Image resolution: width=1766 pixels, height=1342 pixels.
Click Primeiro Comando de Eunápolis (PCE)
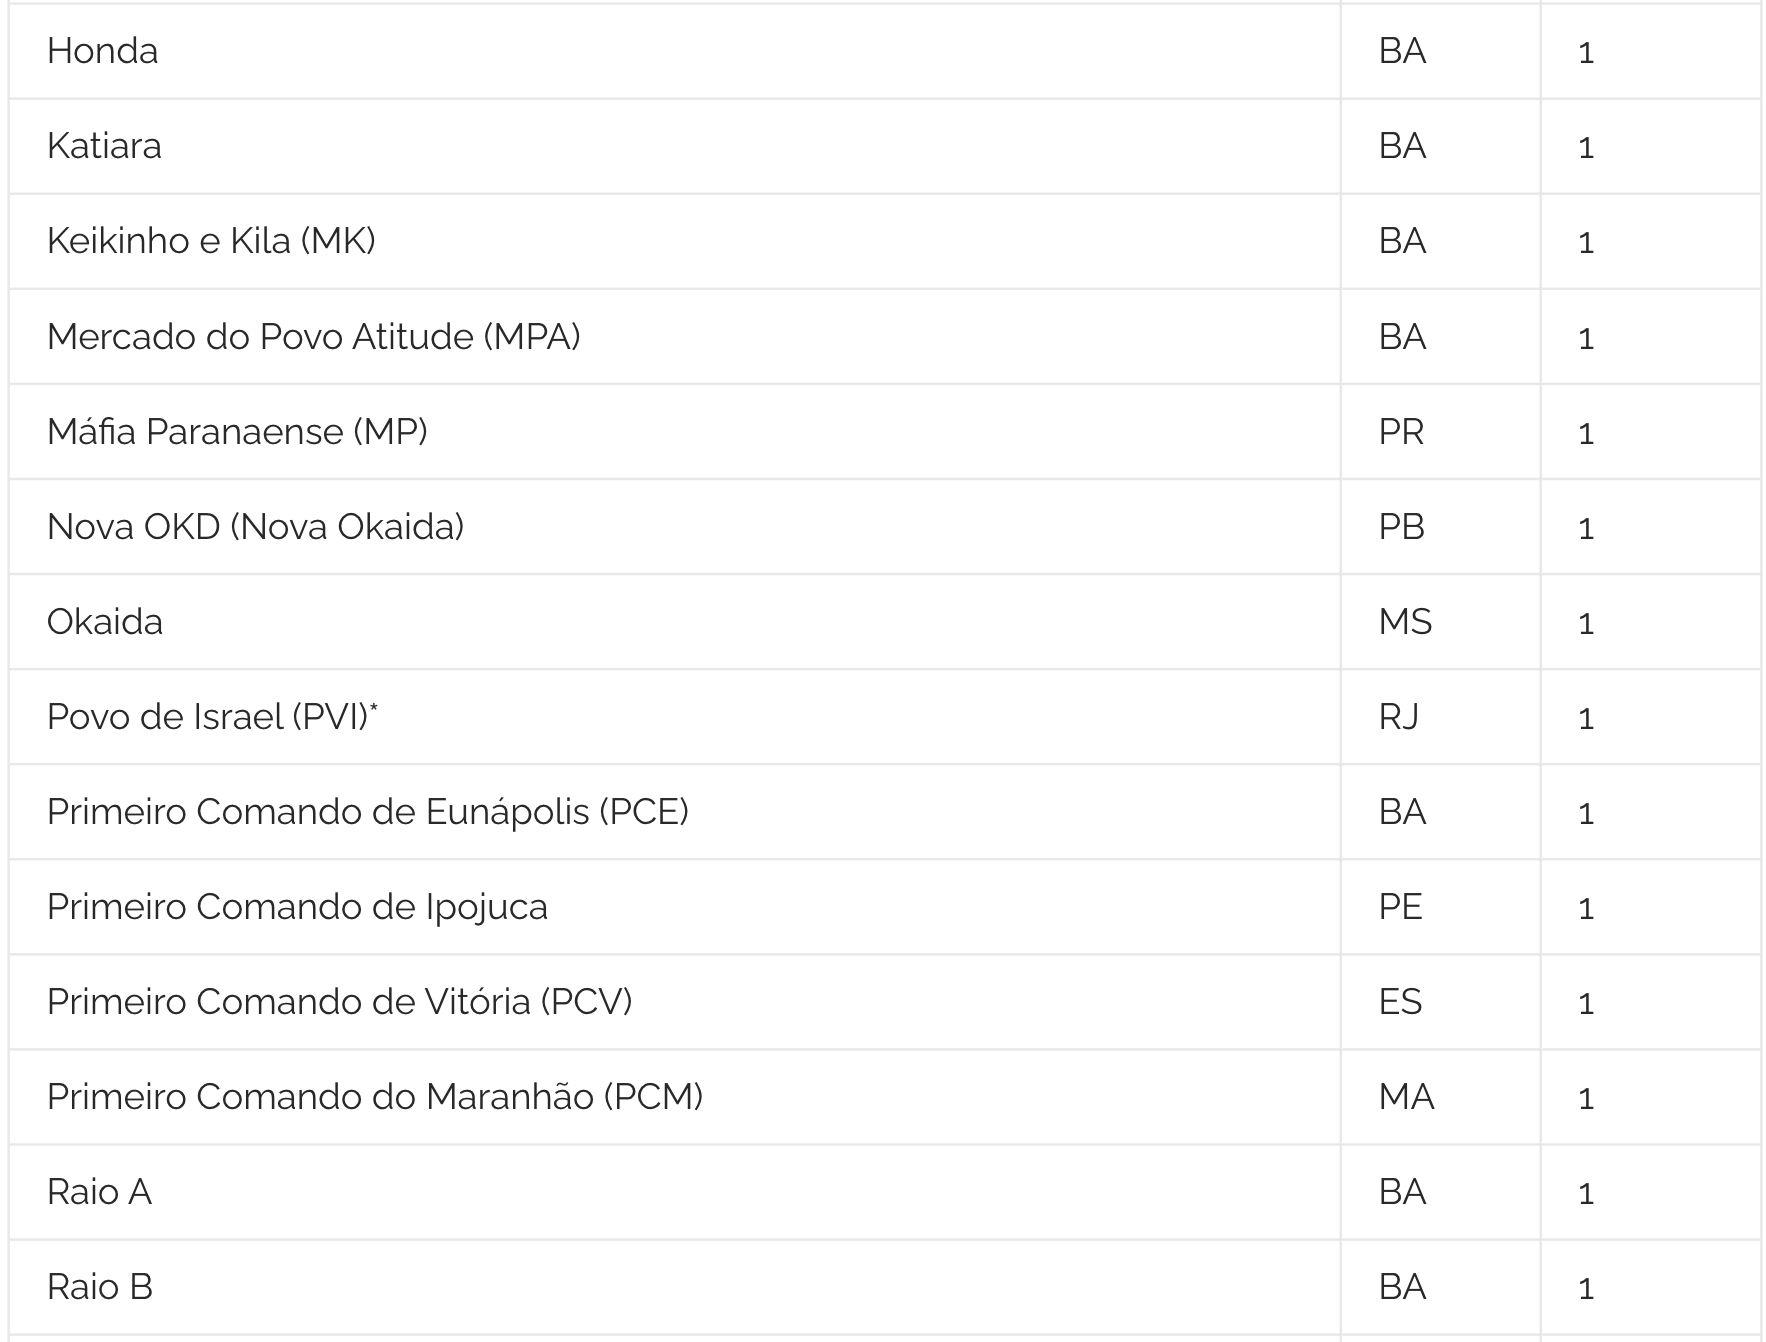(367, 811)
